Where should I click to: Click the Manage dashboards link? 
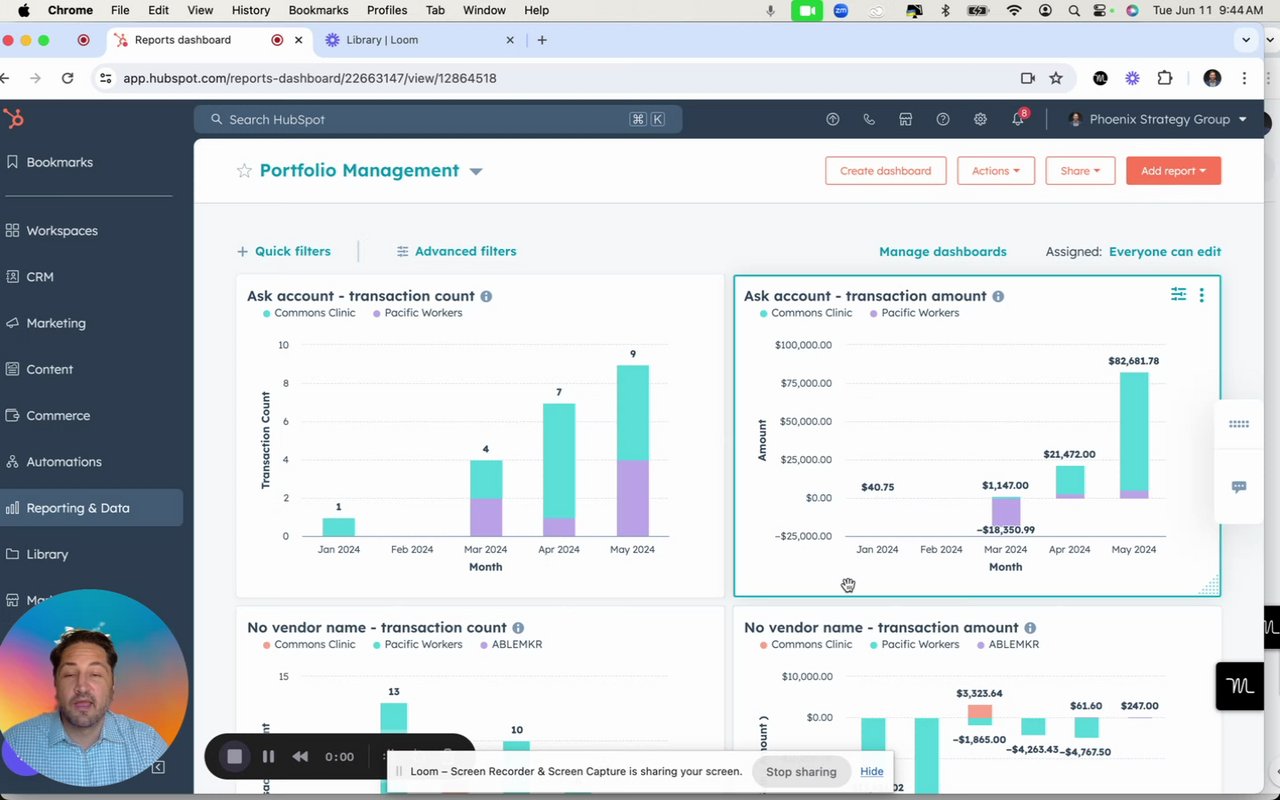943,251
